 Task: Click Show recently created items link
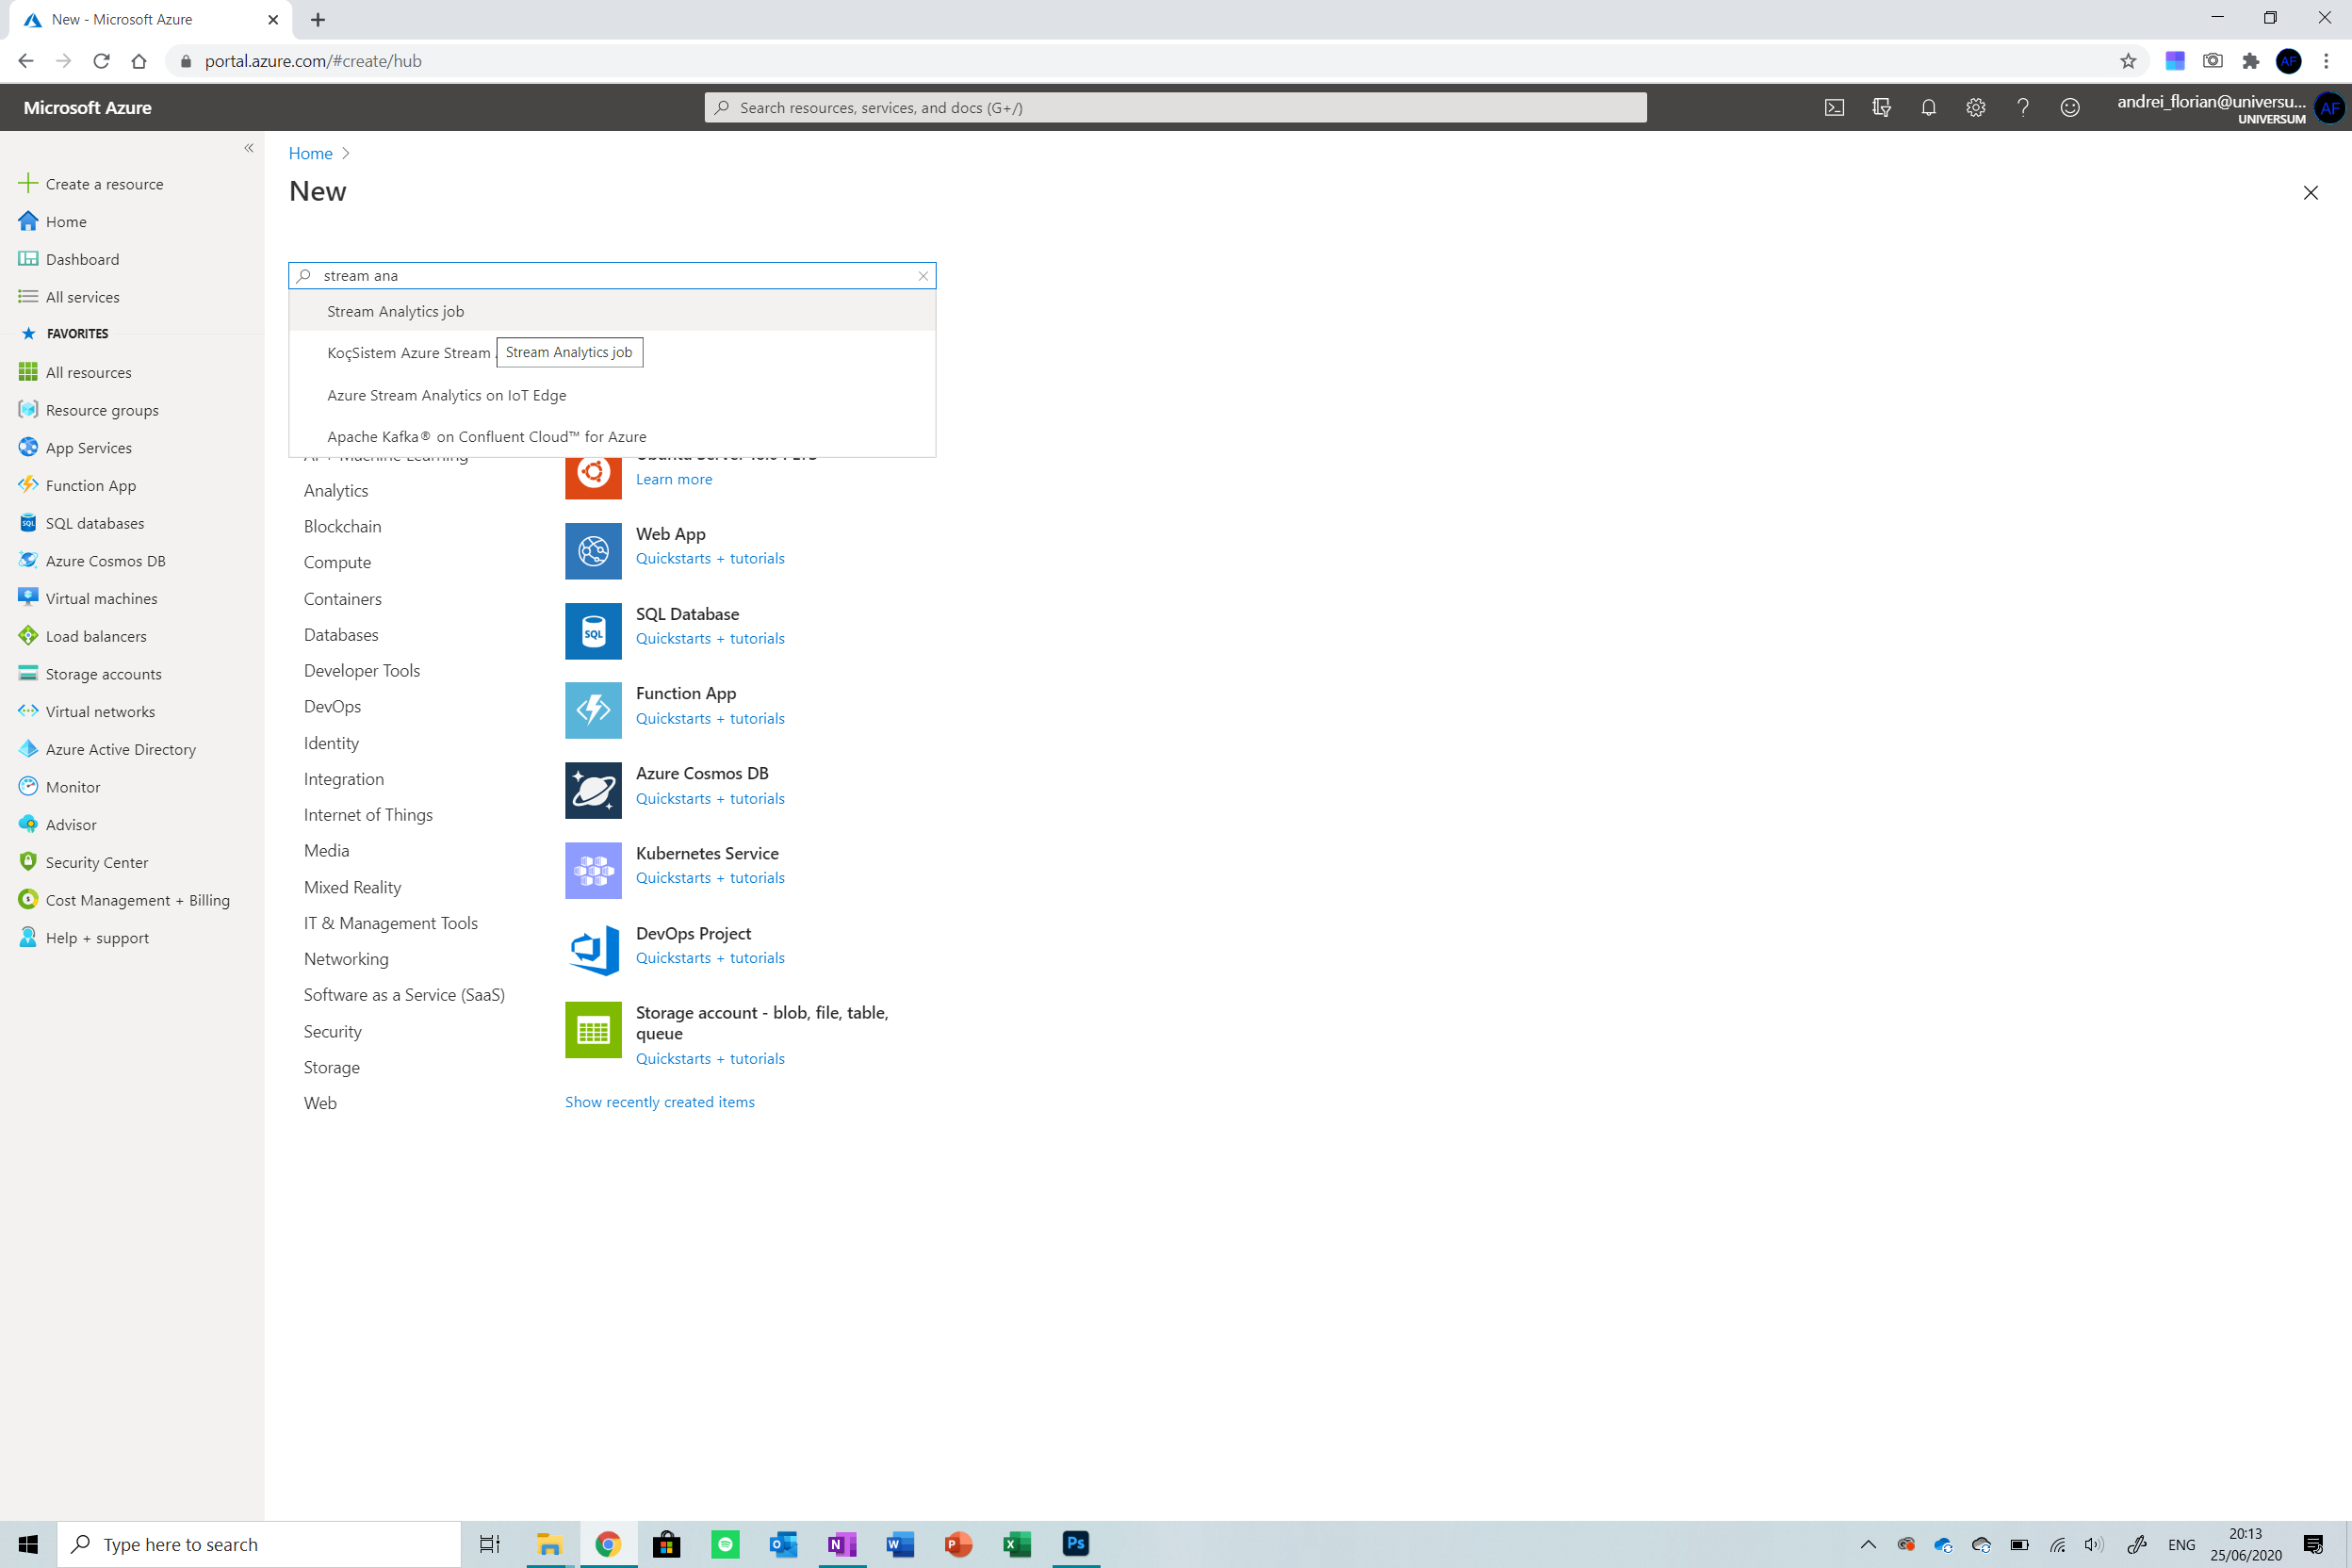pos(659,1101)
